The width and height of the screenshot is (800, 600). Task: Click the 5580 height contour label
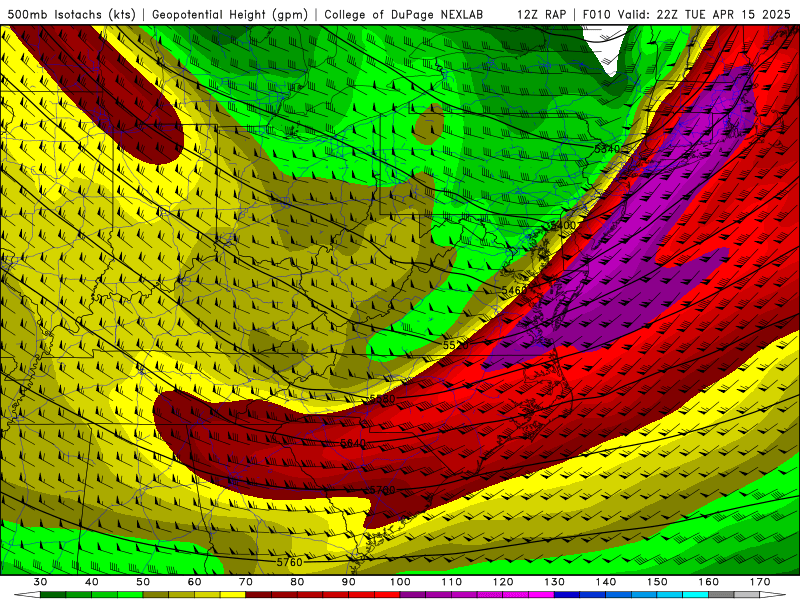click(x=382, y=398)
